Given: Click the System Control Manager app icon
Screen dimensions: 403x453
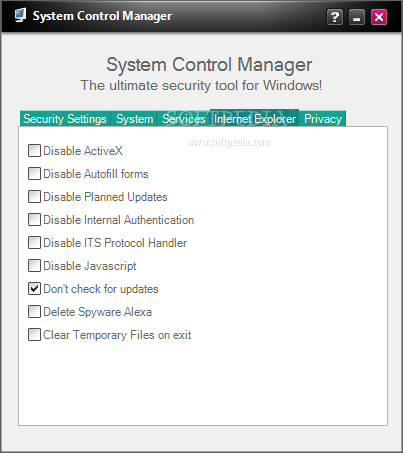Looking at the screenshot, I should [x=20, y=16].
